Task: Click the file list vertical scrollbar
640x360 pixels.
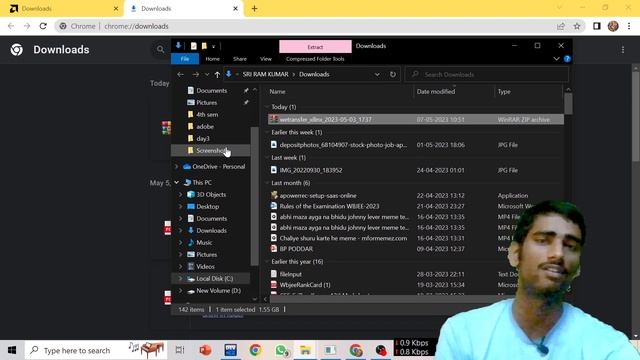Action: tap(568, 104)
